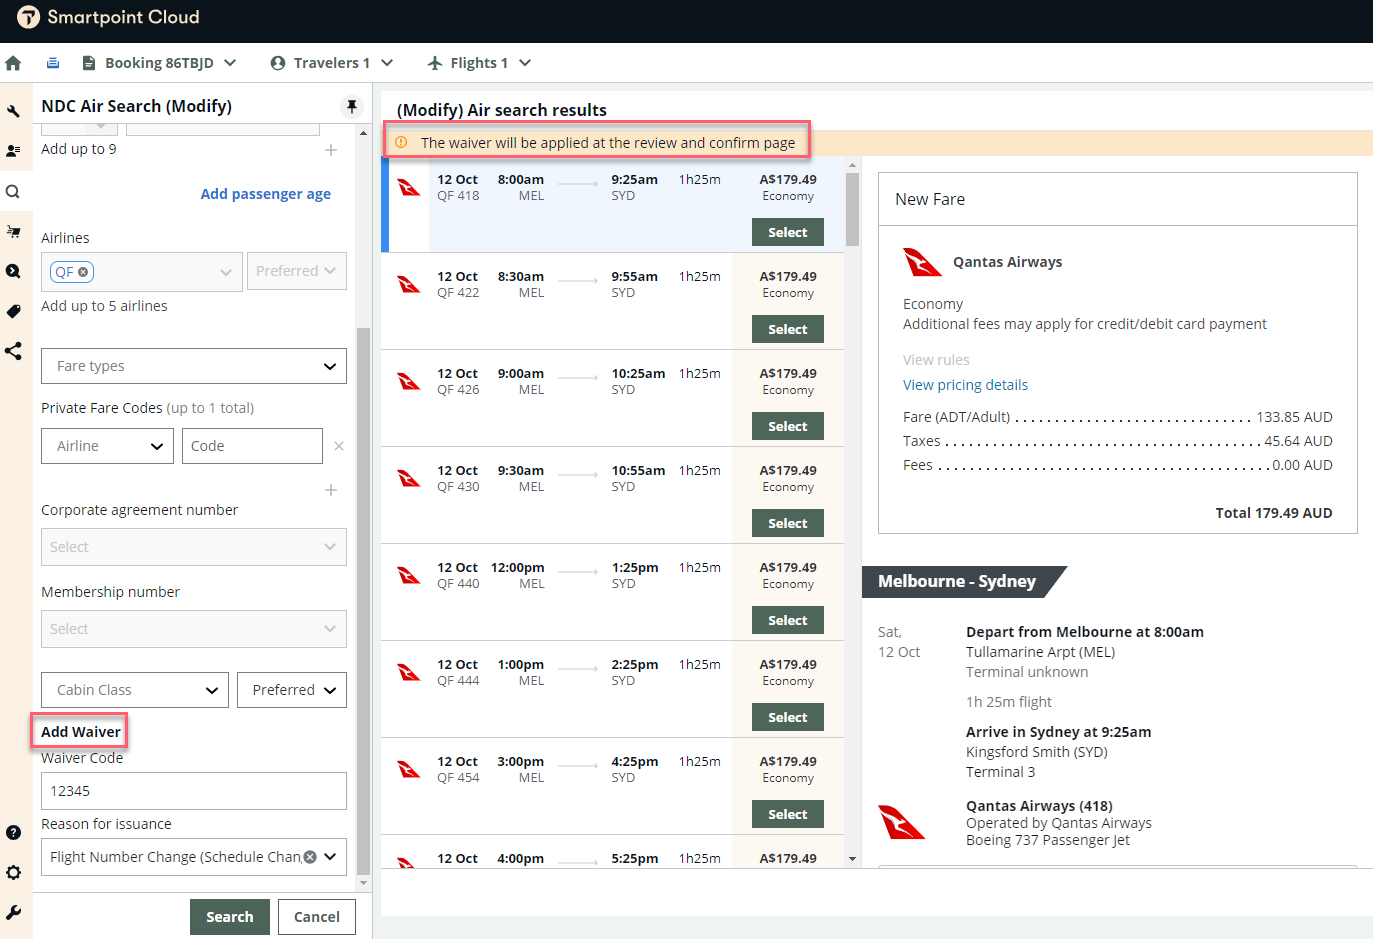Click the search panel vertical scrollbar
This screenshot has height=939, width=1373.
point(363,600)
